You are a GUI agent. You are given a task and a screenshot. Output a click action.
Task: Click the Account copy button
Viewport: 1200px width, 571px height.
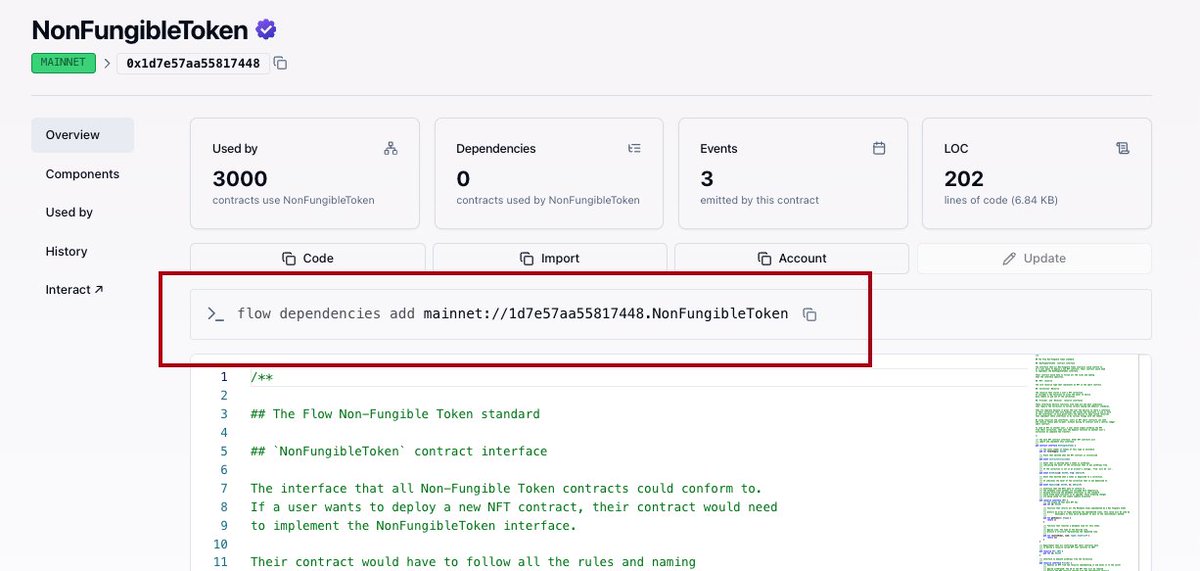[x=792, y=258]
